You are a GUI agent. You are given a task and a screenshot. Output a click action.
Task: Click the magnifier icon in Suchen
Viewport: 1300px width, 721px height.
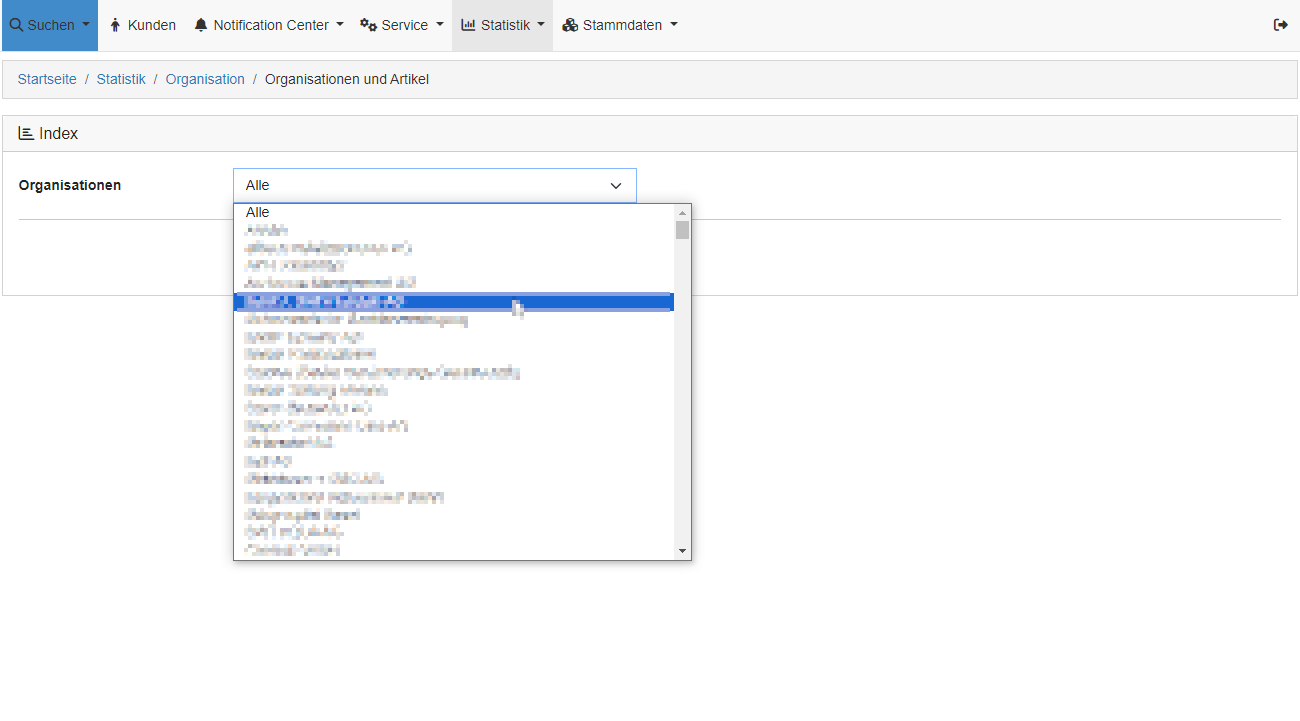click(16, 25)
